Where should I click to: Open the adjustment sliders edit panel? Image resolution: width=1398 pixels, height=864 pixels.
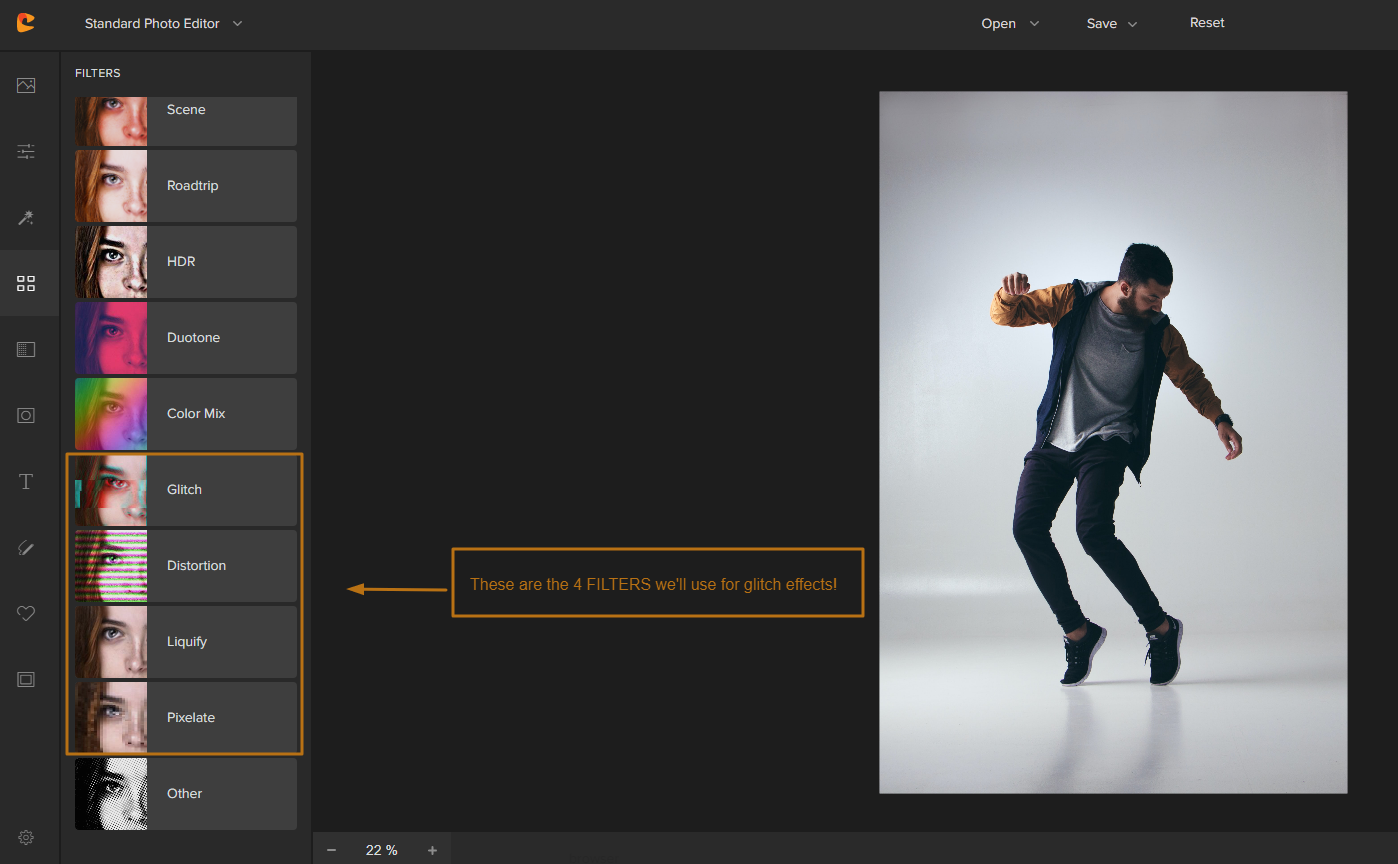[26, 152]
